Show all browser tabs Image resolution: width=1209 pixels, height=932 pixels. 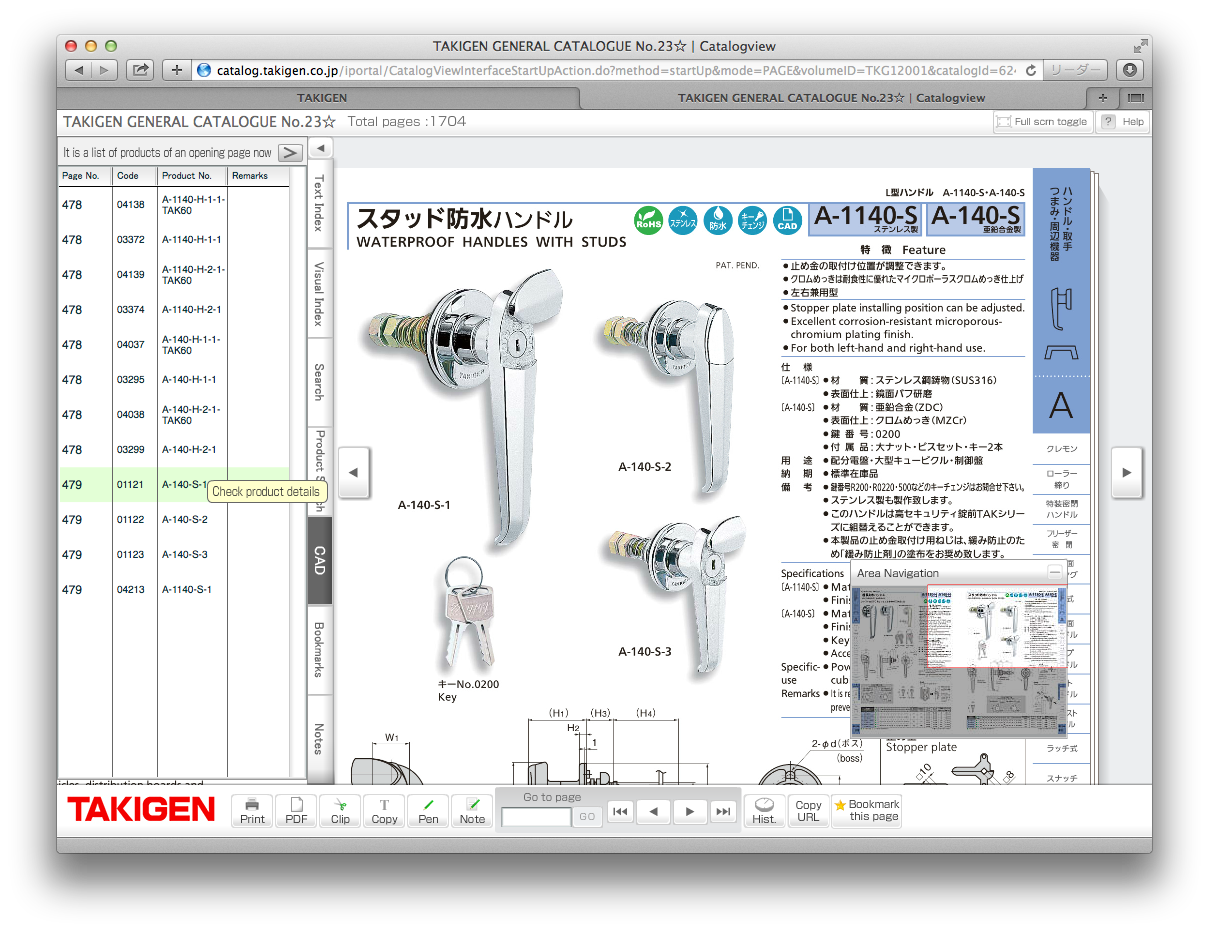[x=1135, y=98]
